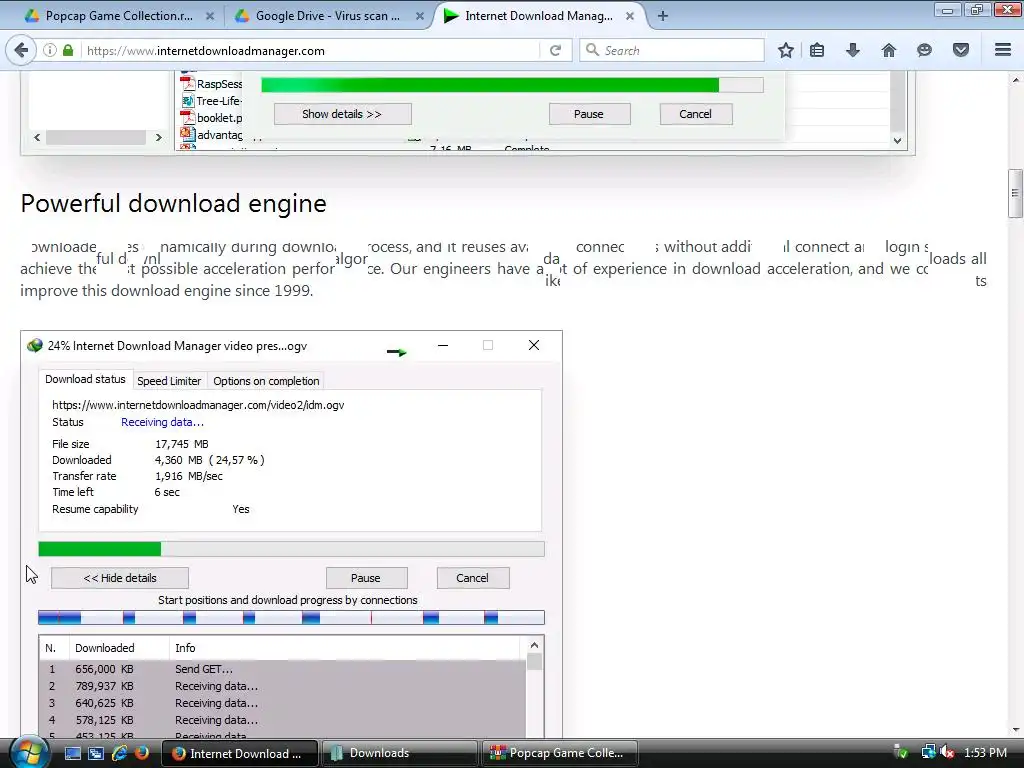
Task: Select connection row 1 Send GET
Action: pos(282,669)
